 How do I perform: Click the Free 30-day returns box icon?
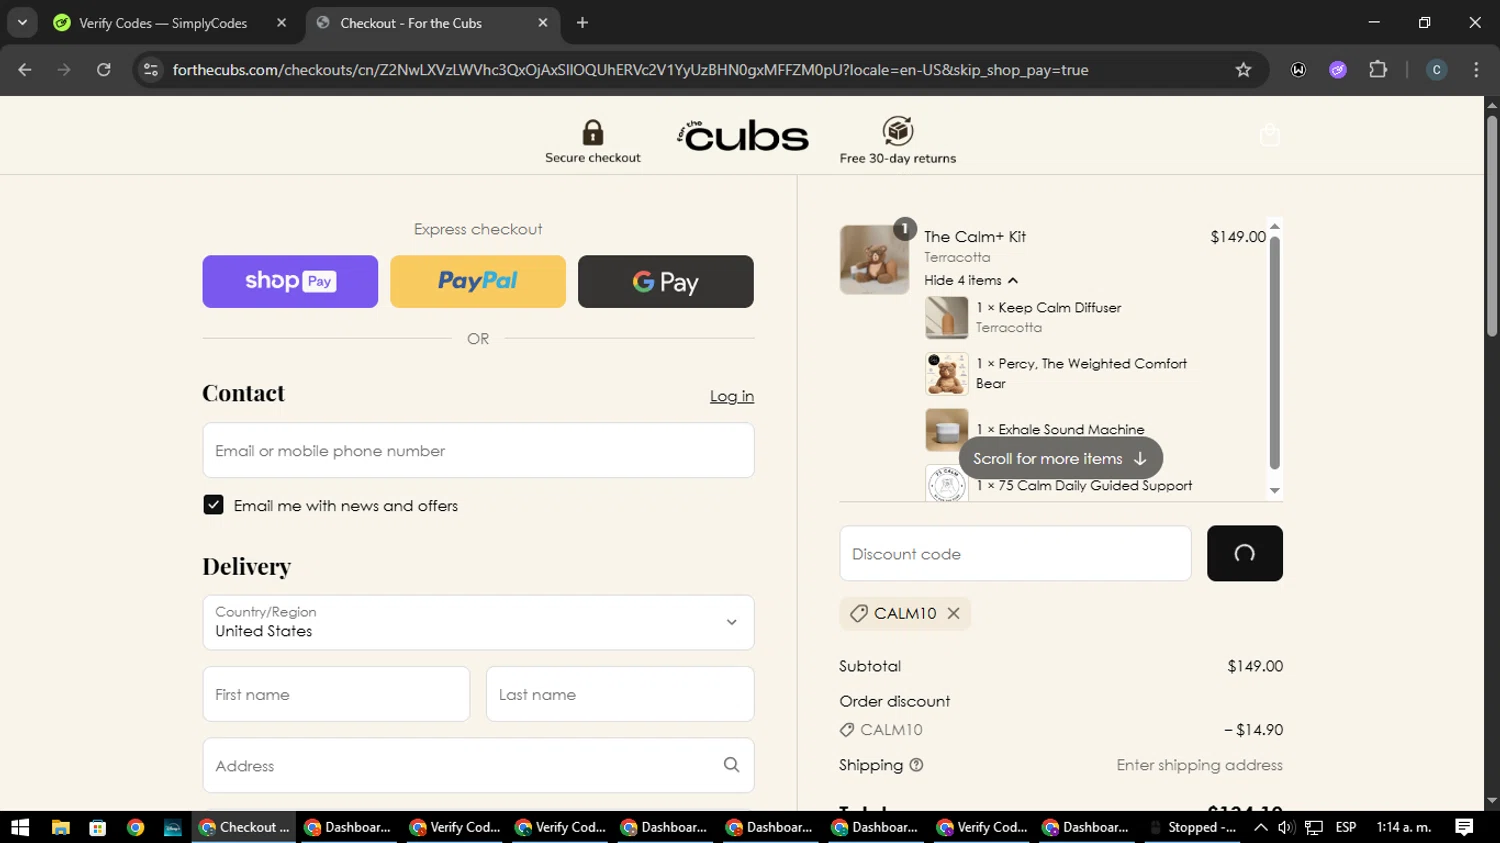[x=898, y=131]
